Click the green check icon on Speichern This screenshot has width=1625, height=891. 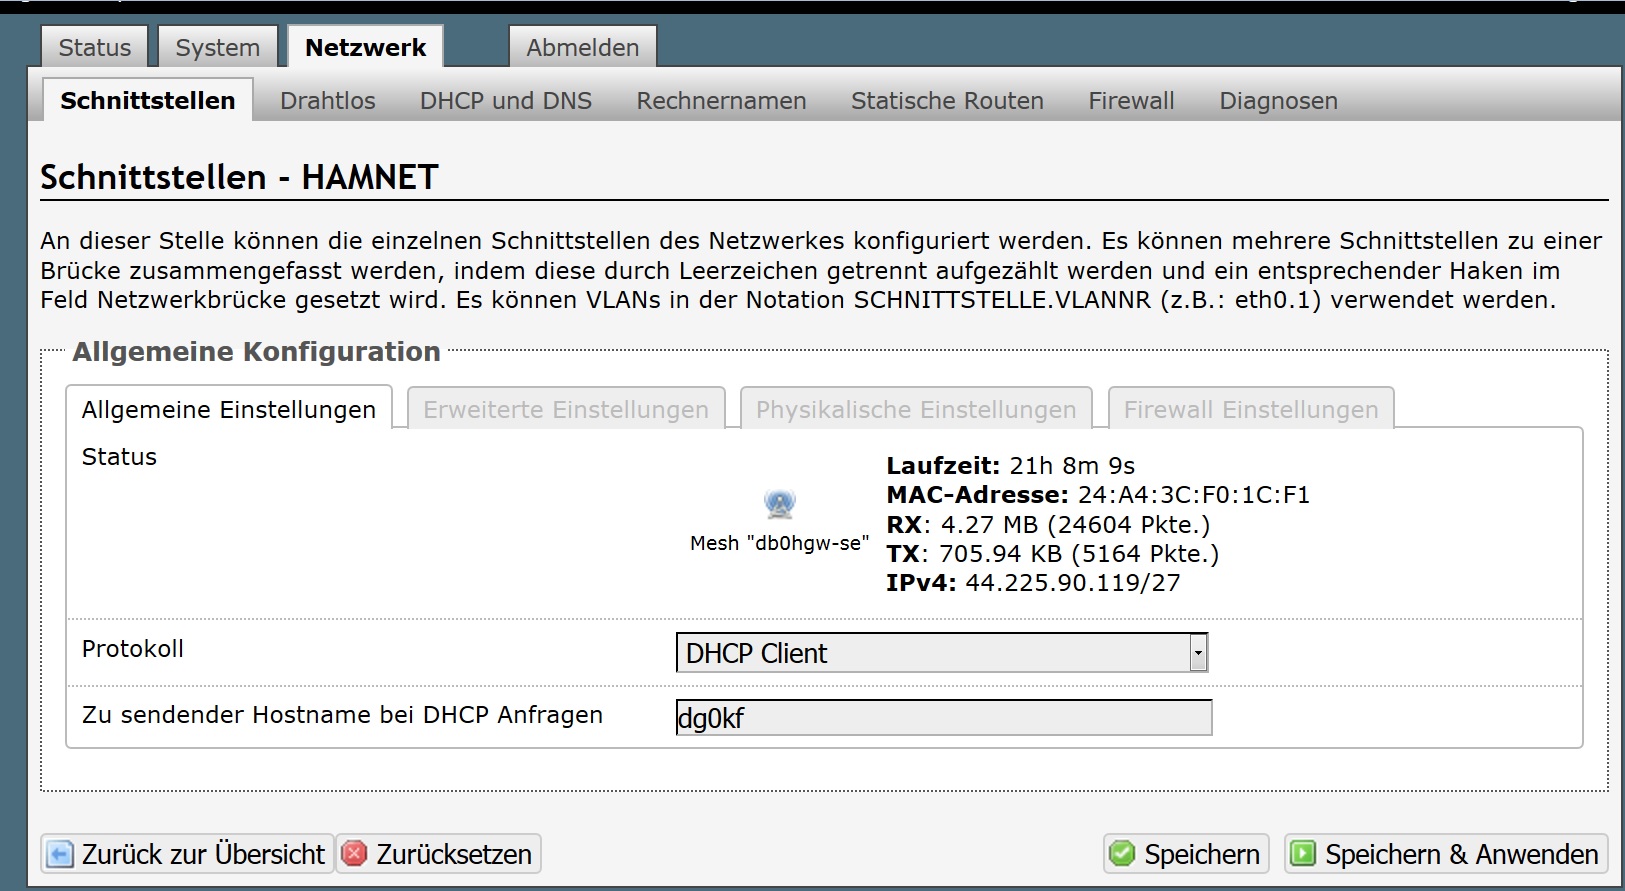click(x=1123, y=853)
